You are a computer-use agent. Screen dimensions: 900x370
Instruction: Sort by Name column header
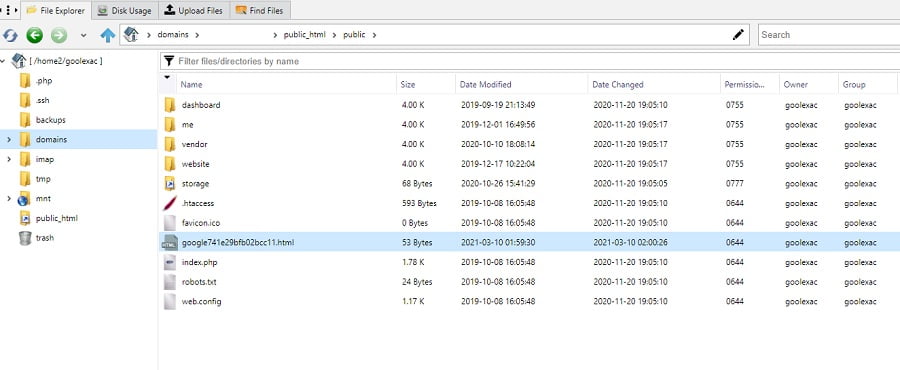(x=286, y=84)
